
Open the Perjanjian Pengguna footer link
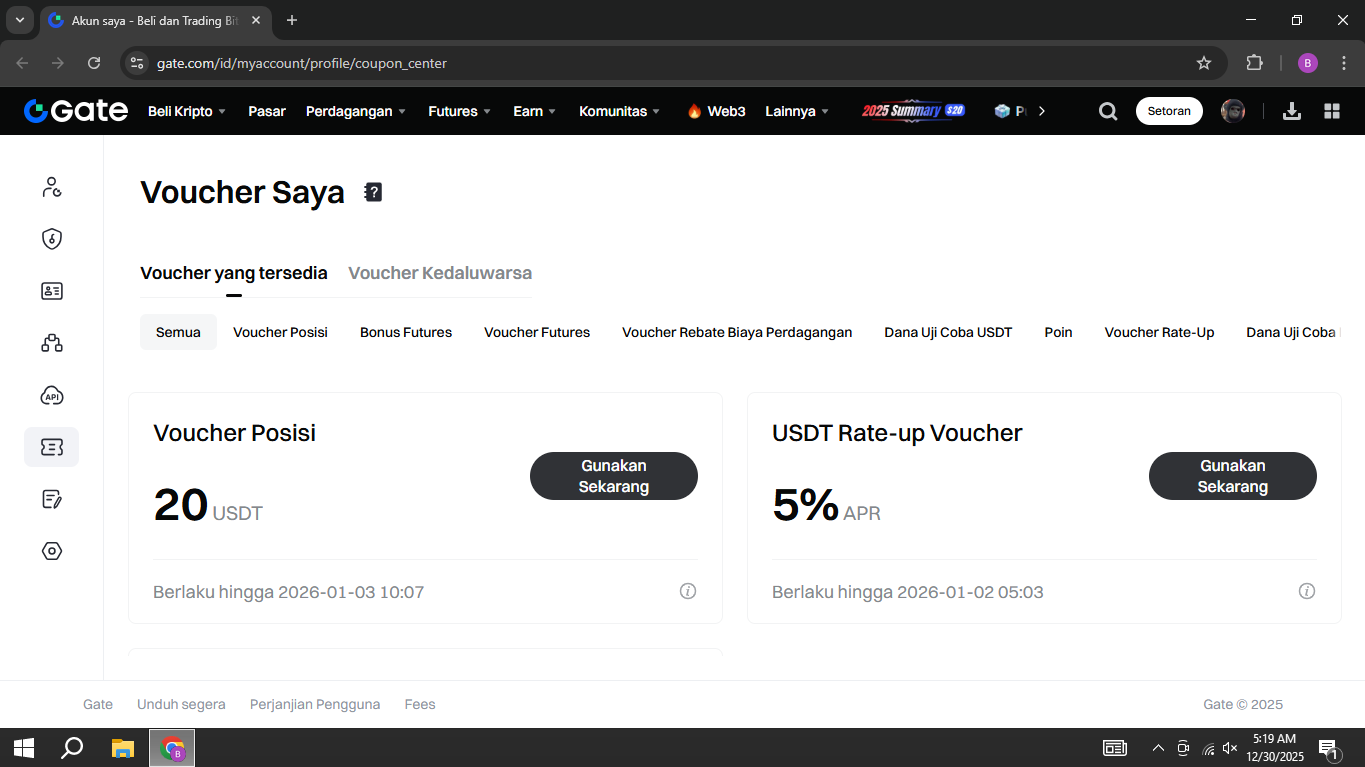315,704
